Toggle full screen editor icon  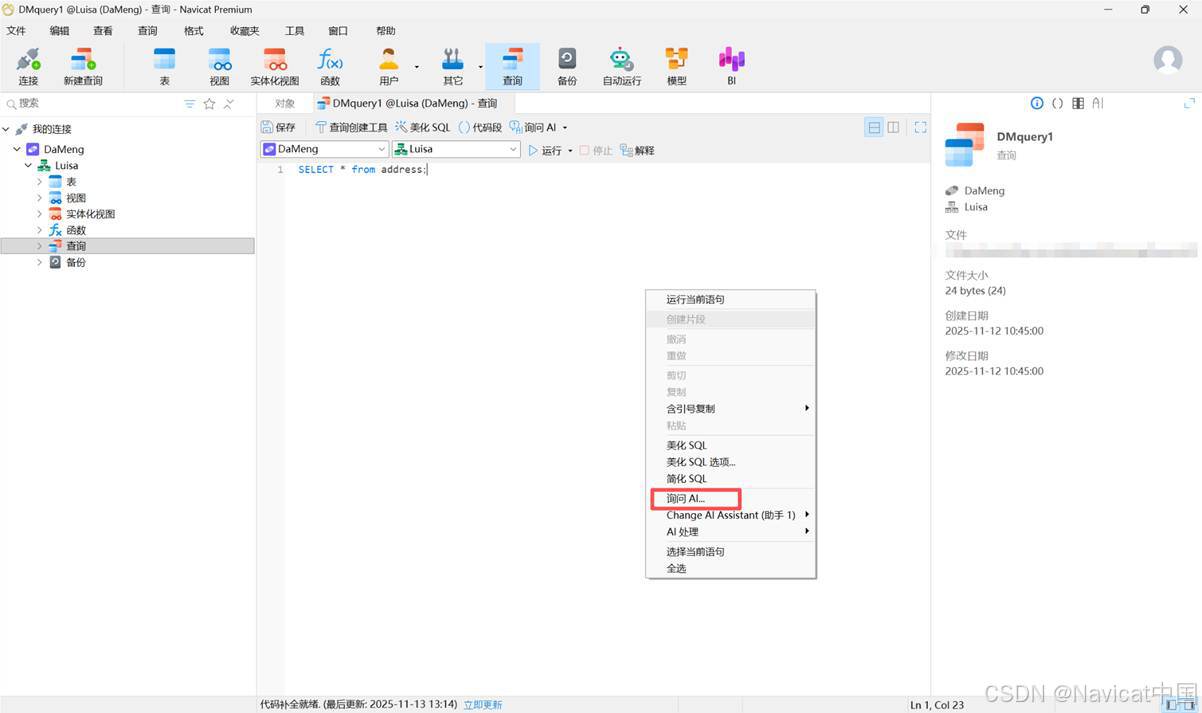pyautogui.click(x=920, y=127)
